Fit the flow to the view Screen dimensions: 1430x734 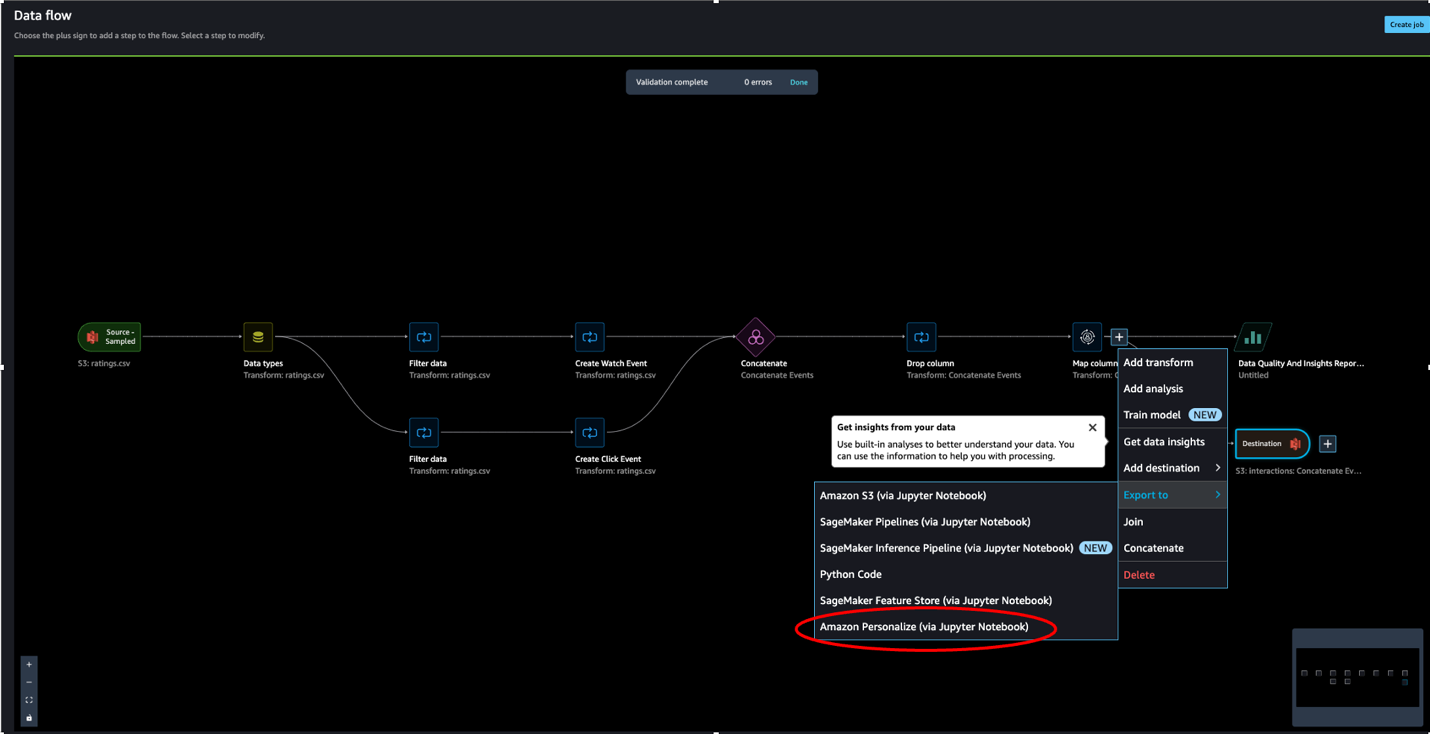point(29,700)
